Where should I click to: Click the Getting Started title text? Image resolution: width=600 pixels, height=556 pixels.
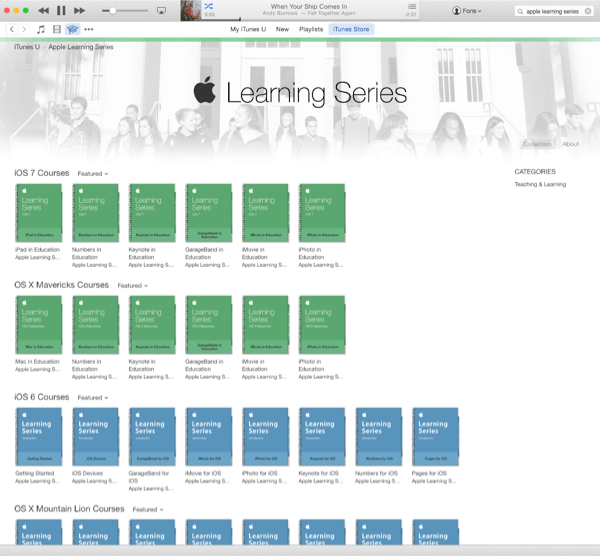coord(34,473)
